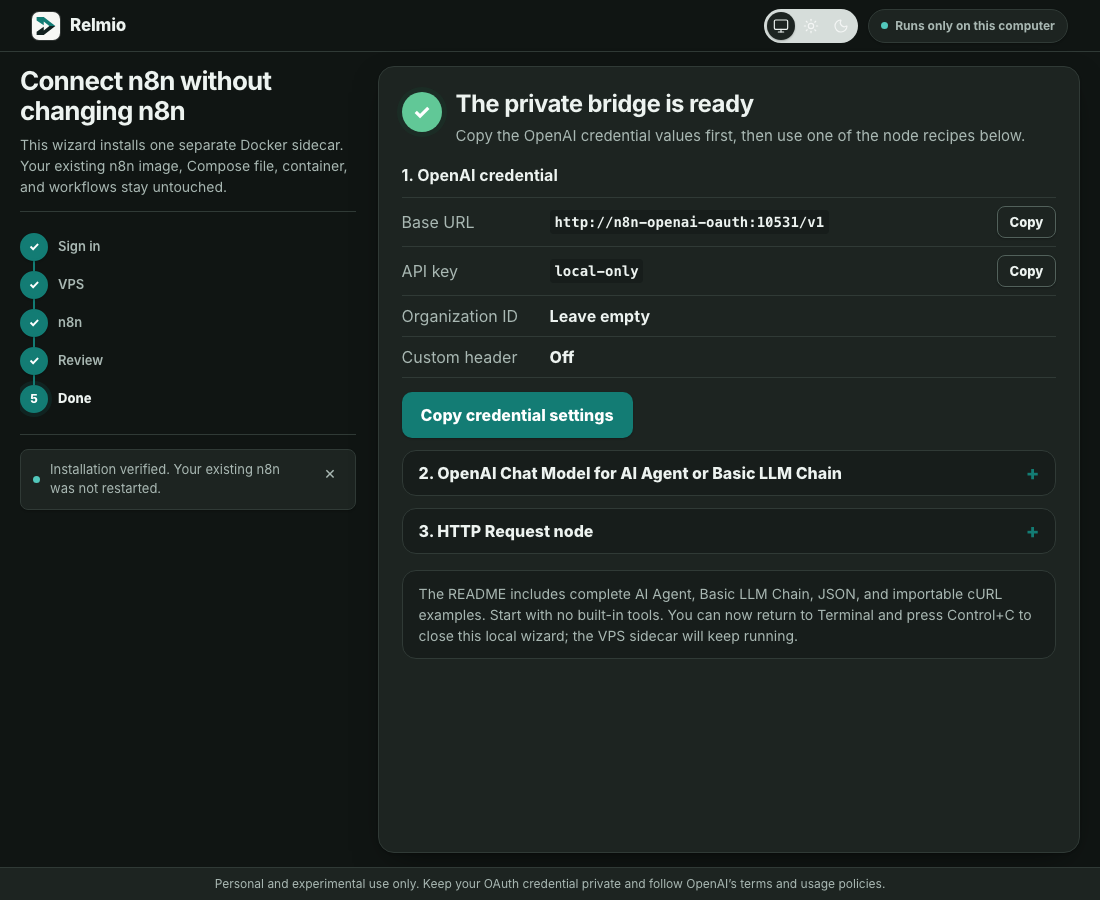Switch to system theme monitor icon

coord(781,26)
